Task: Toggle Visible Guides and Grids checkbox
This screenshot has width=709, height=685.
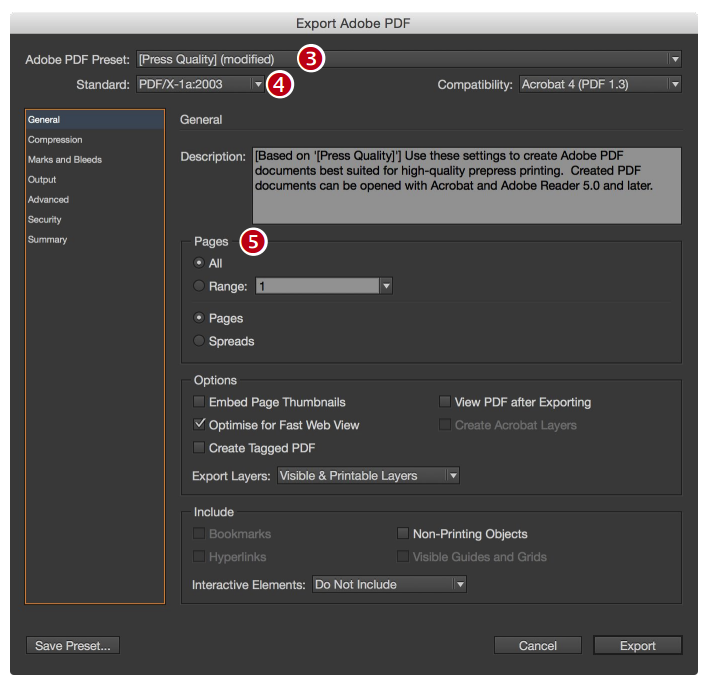Action: click(x=402, y=556)
